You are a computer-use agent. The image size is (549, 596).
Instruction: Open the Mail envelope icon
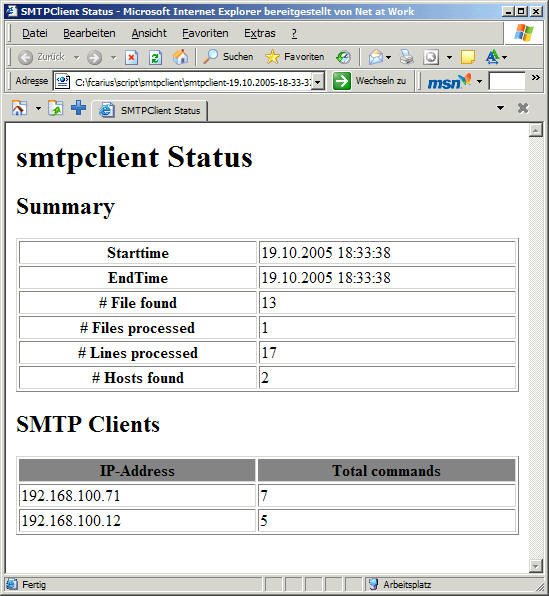coord(376,57)
